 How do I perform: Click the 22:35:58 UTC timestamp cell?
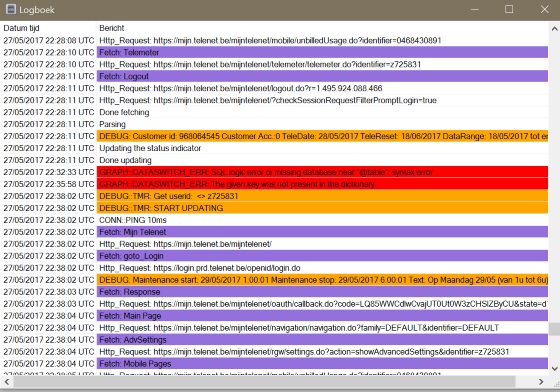pos(49,184)
